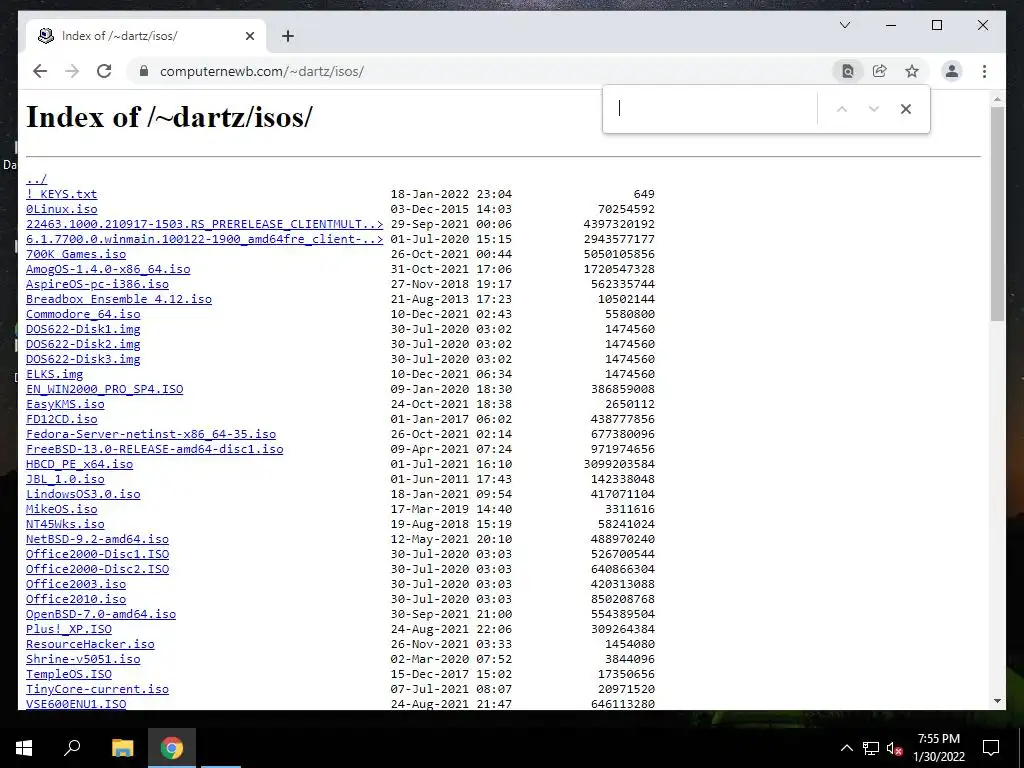Open JBL_1.0.iso link
1024x768 pixels.
[x=65, y=479]
